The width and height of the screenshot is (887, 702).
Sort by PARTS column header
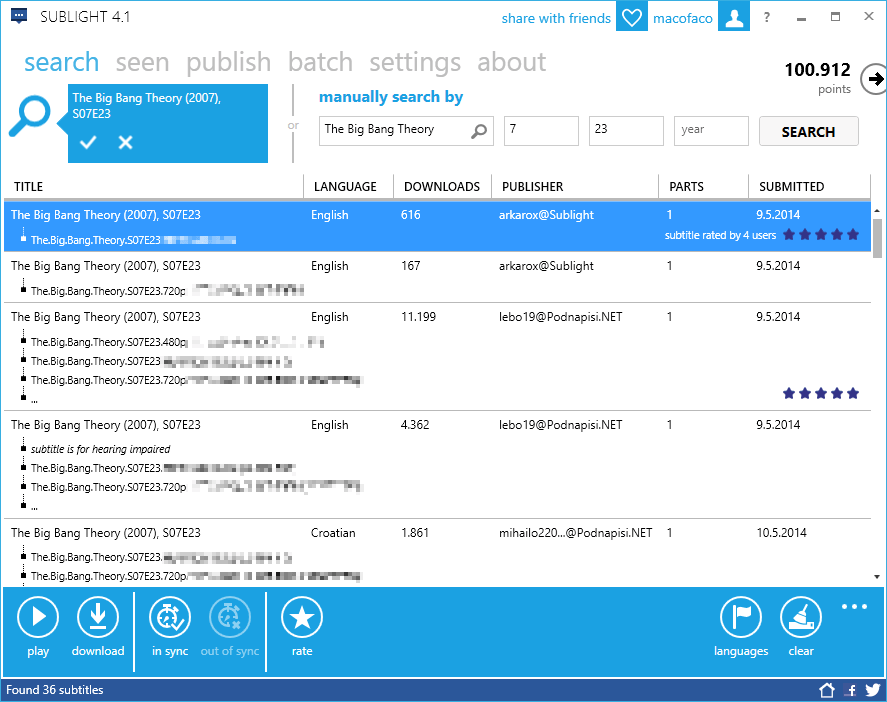pyautogui.click(x=704, y=187)
